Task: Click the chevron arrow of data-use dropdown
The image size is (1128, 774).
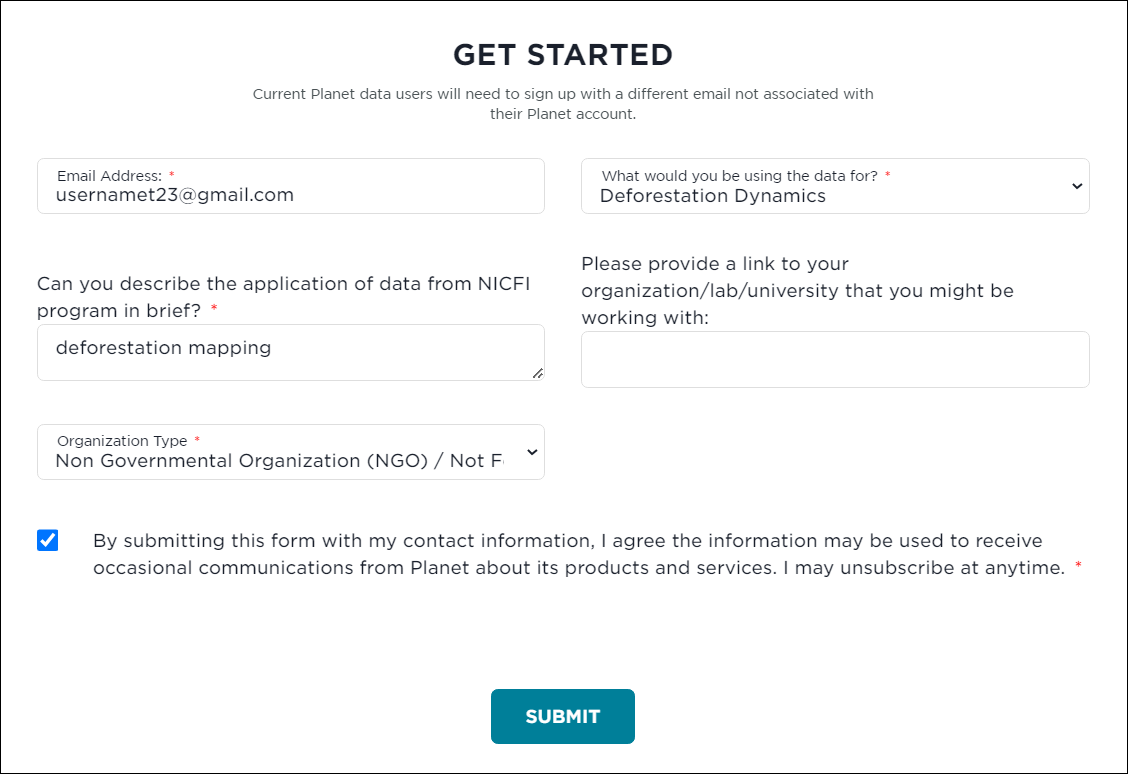Action: click(x=1076, y=186)
